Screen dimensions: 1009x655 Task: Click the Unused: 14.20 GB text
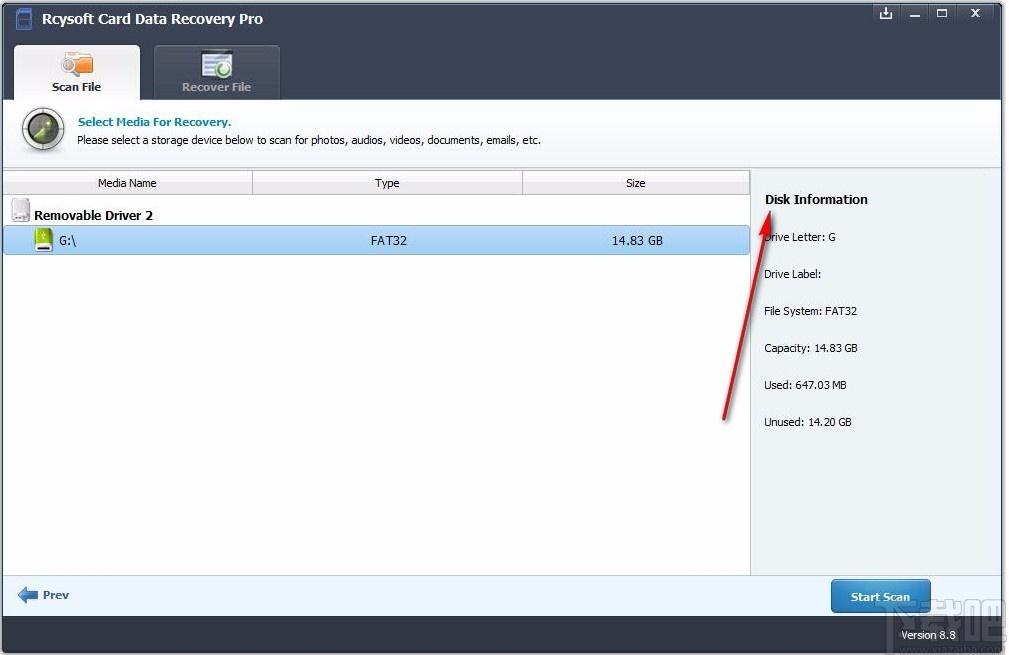(x=808, y=422)
